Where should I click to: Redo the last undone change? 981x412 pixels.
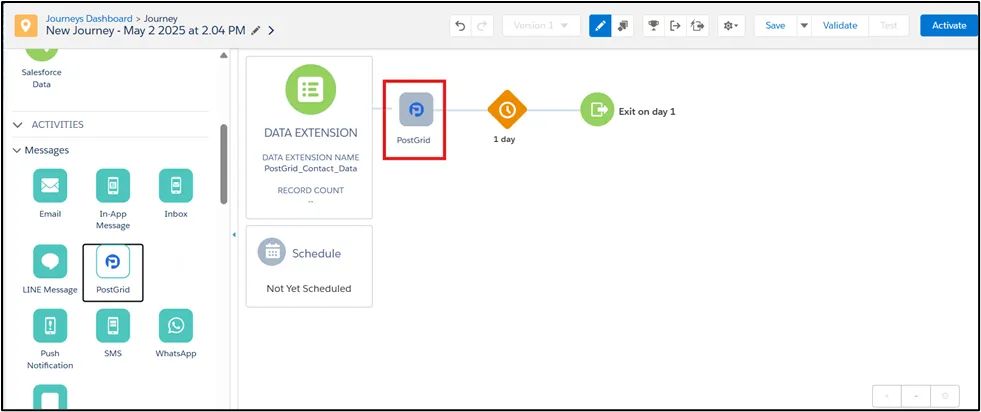click(482, 26)
